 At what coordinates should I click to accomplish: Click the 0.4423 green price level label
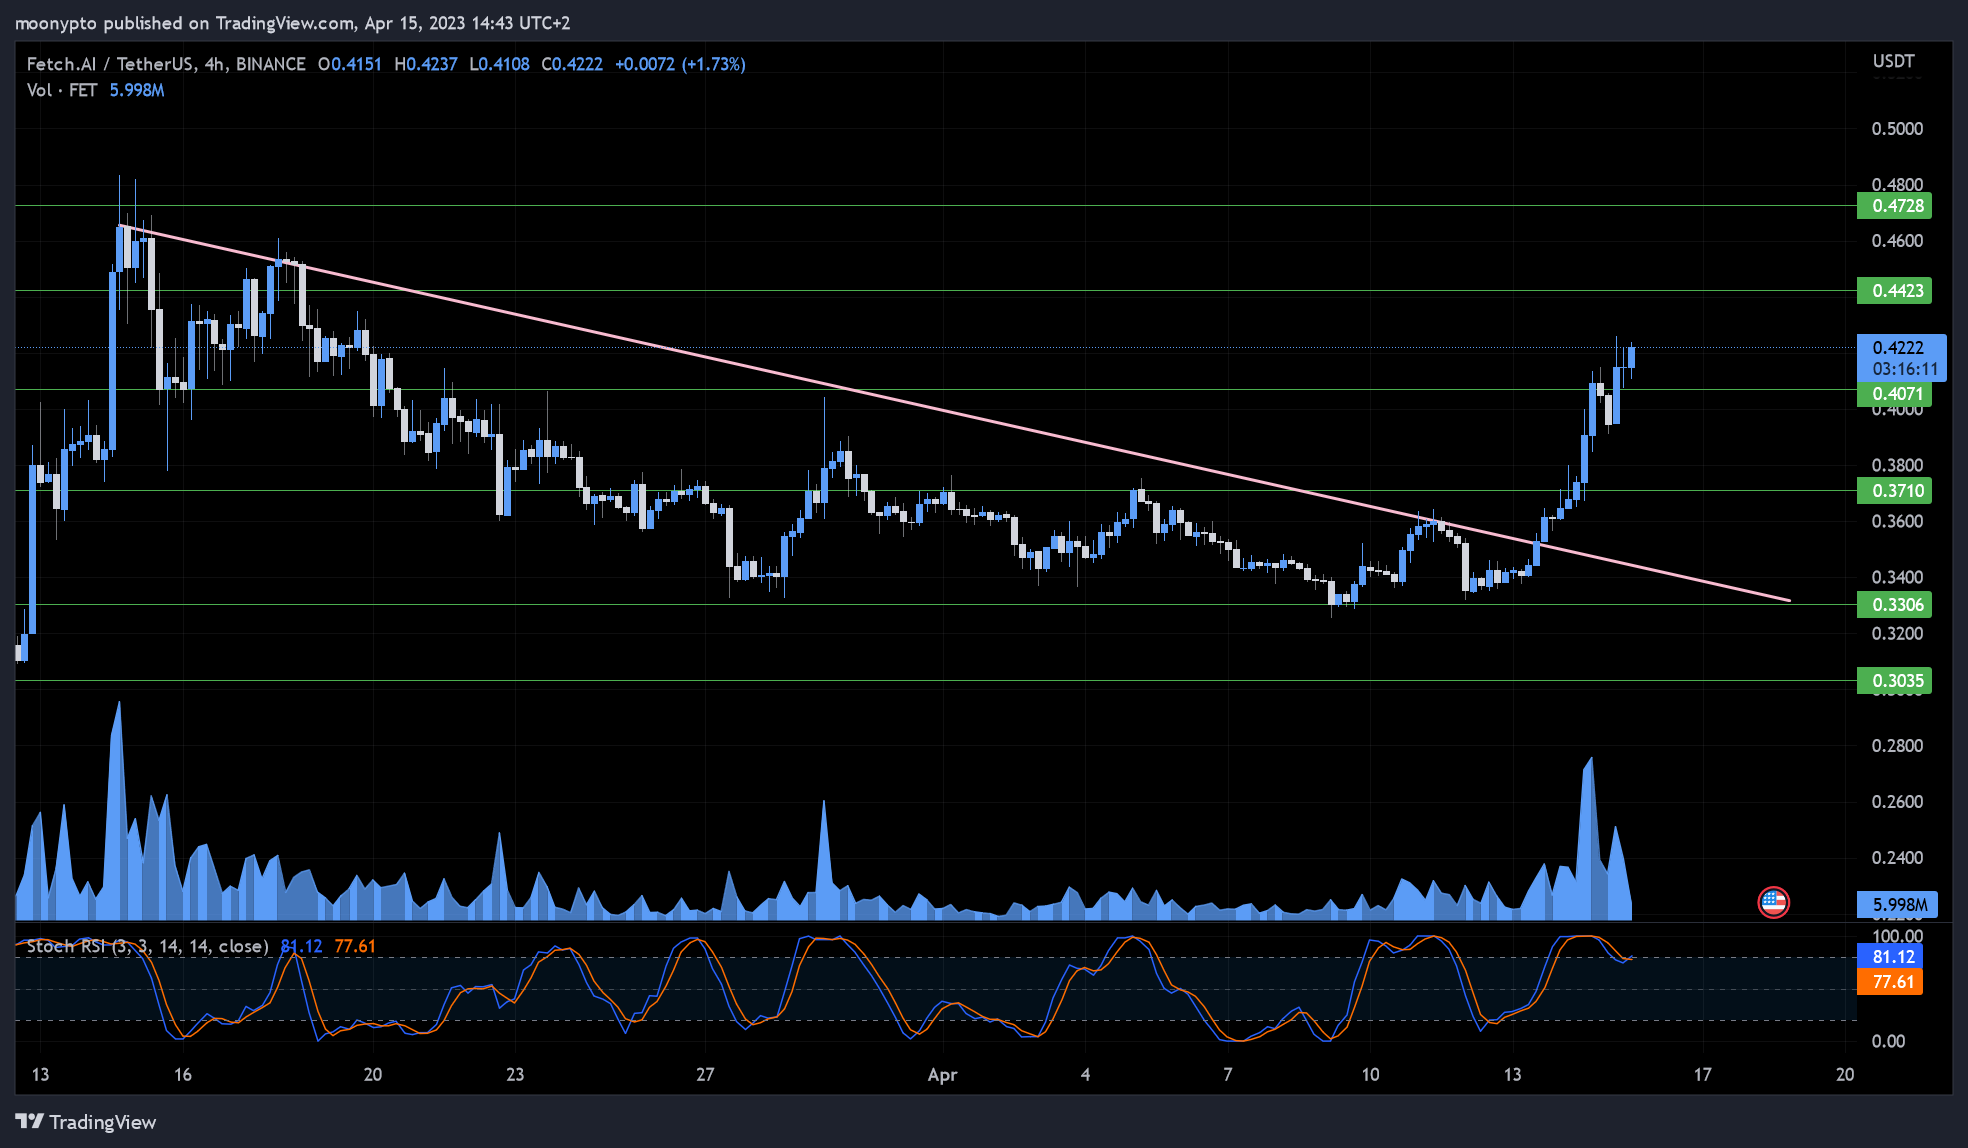[x=1895, y=291]
